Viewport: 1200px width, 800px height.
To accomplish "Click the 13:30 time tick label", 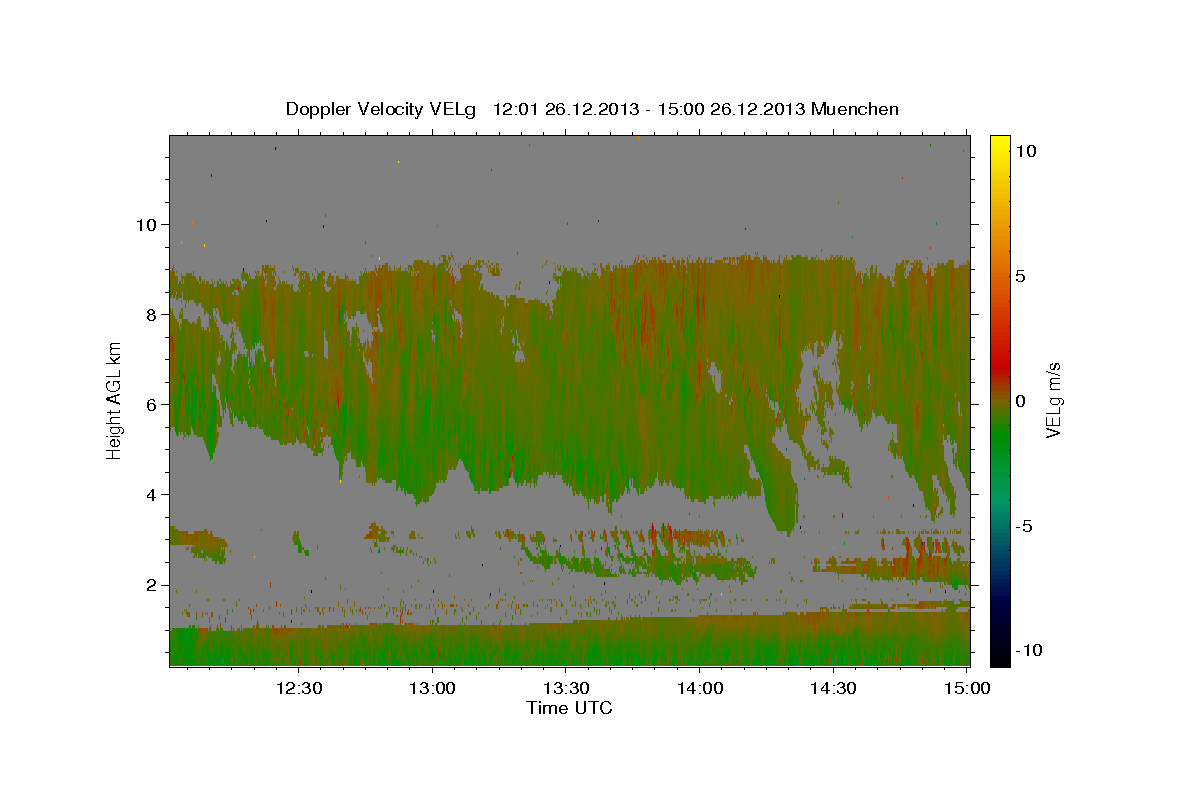I will click(566, 688).
